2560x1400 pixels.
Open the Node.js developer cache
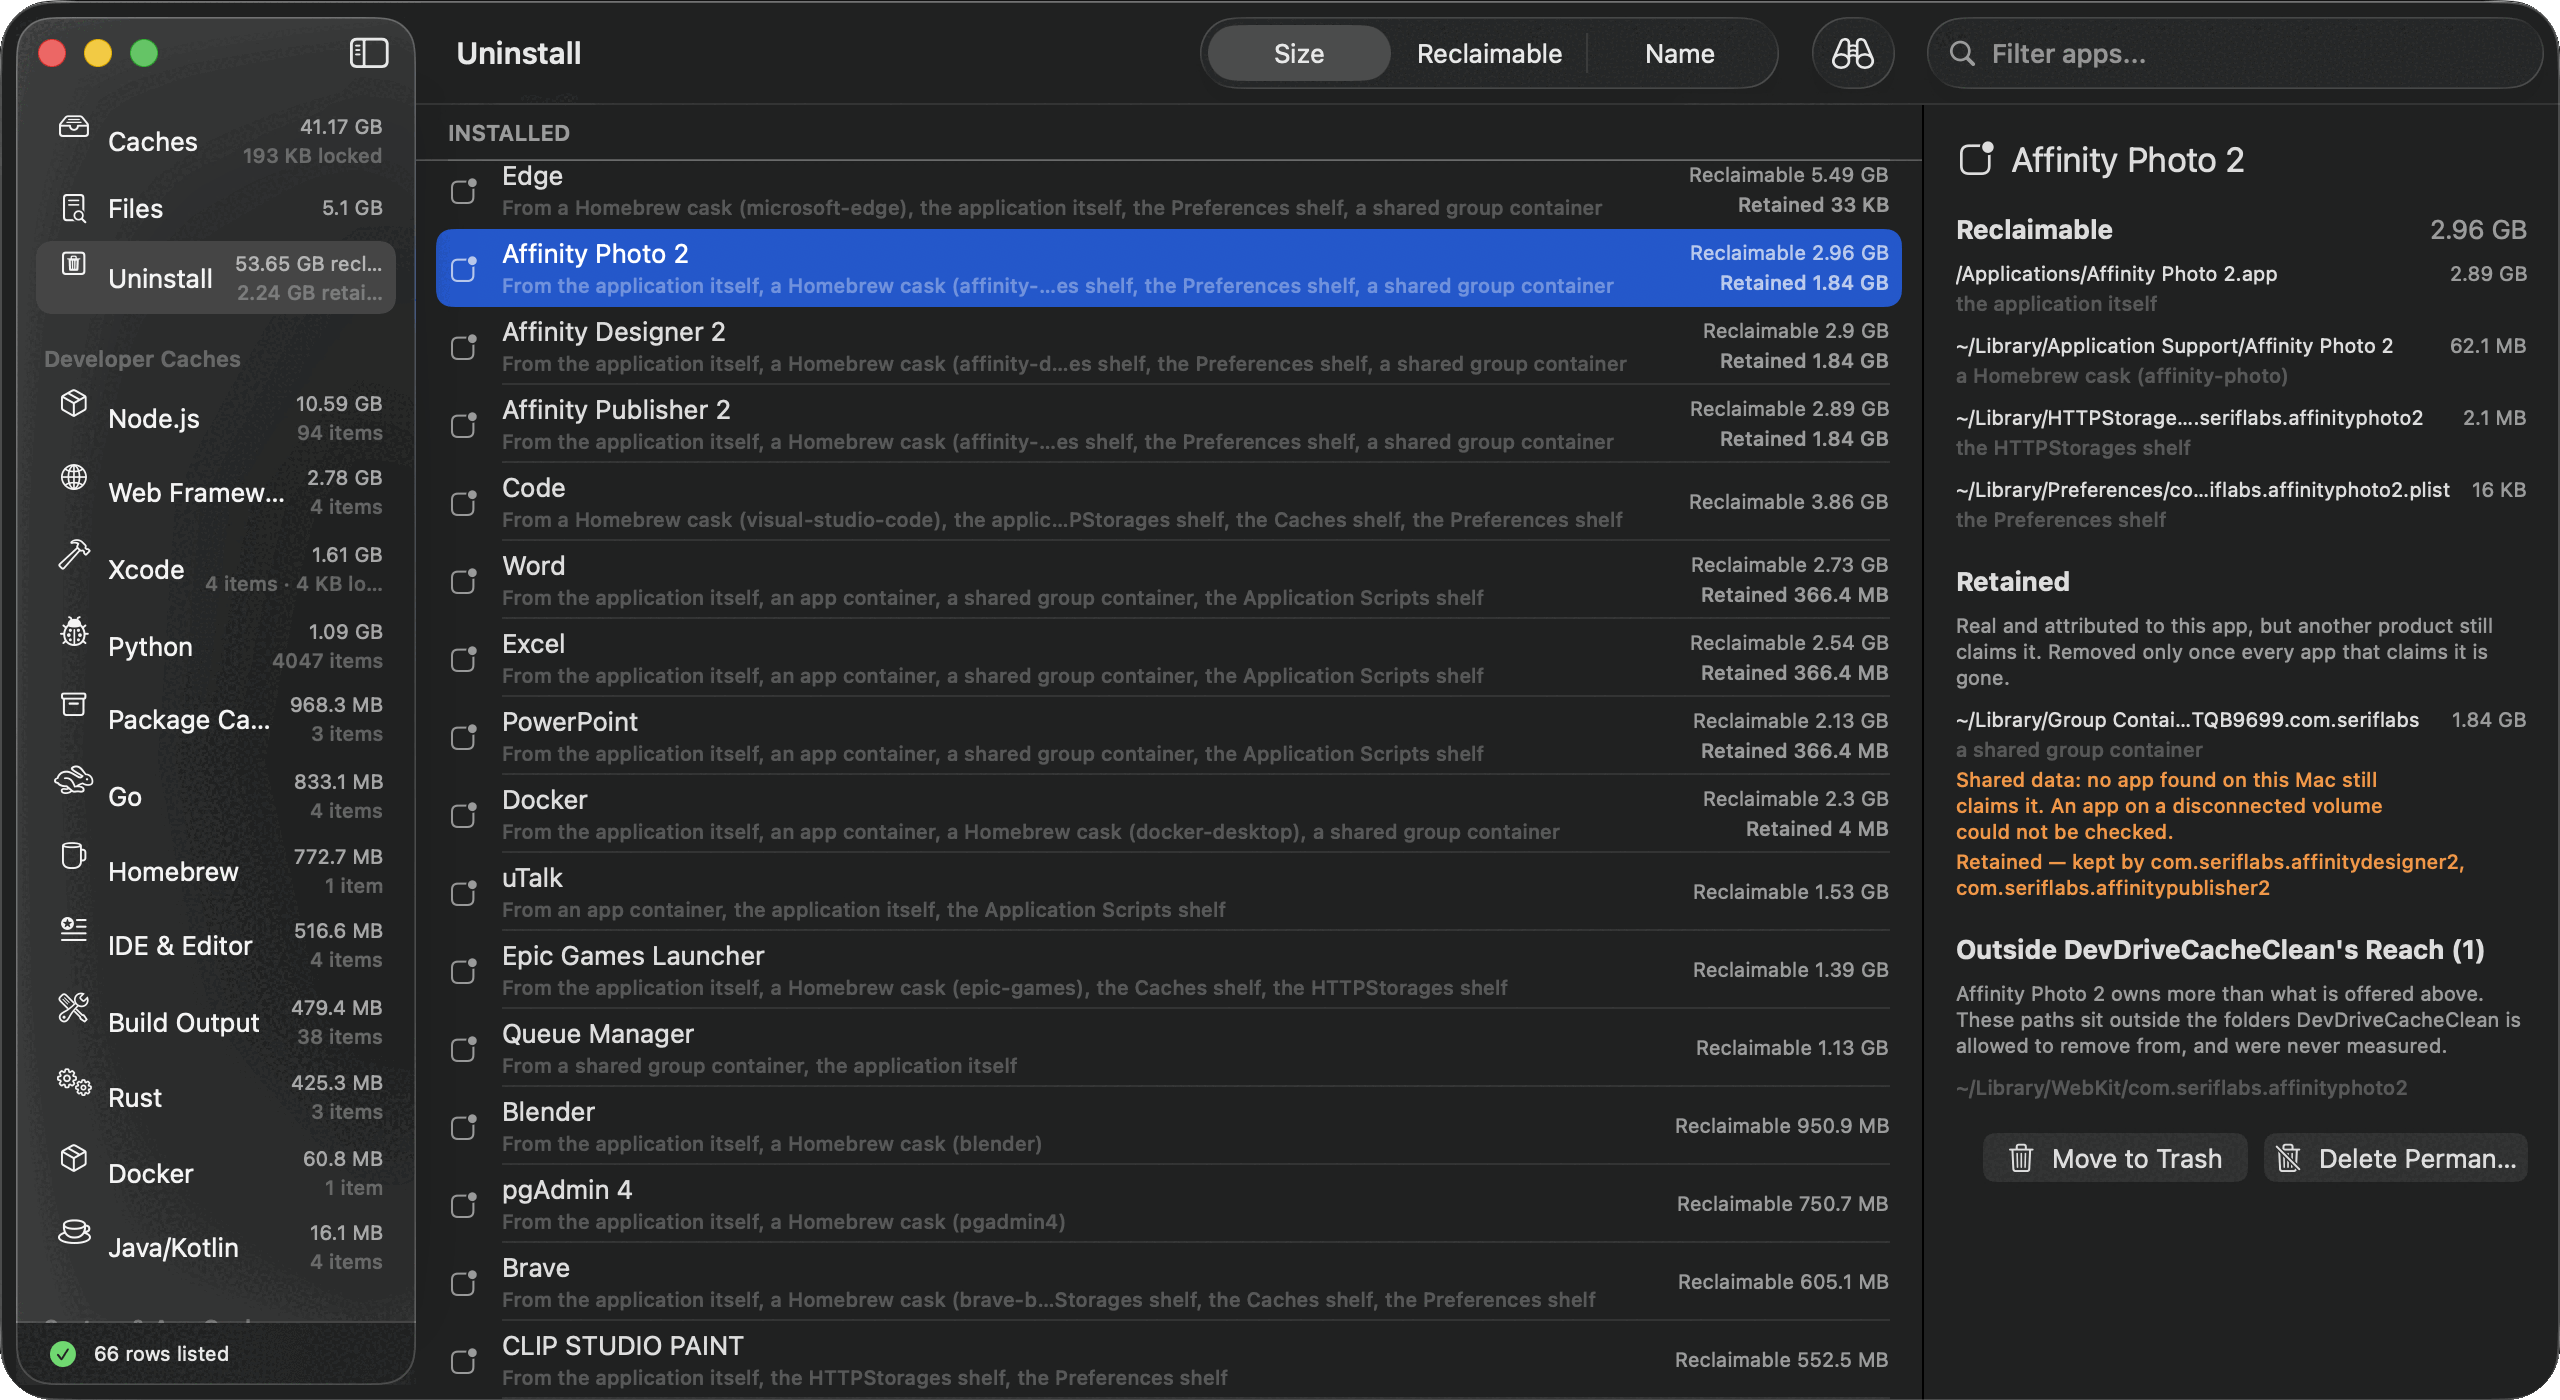click(x=216, y=418)
